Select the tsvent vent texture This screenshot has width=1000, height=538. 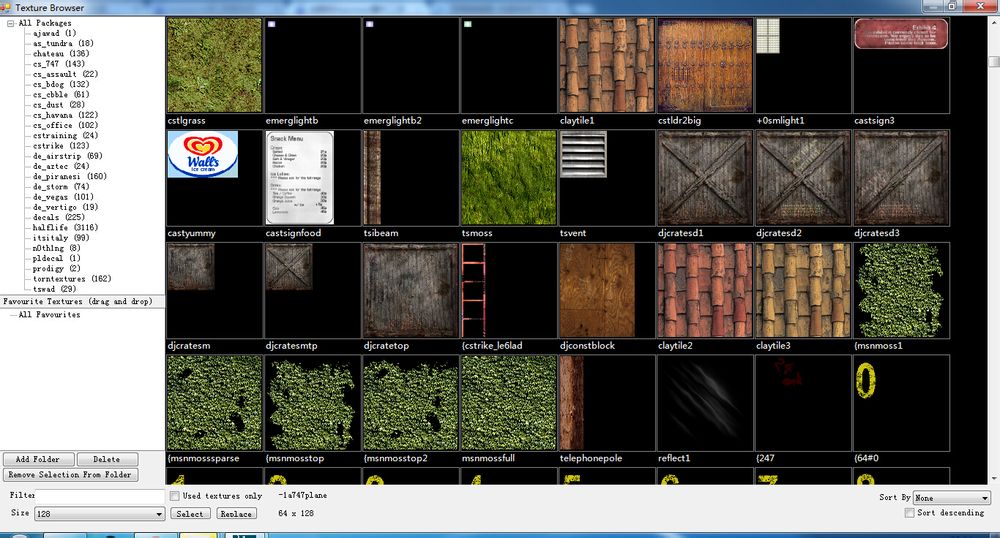(584, 155)
